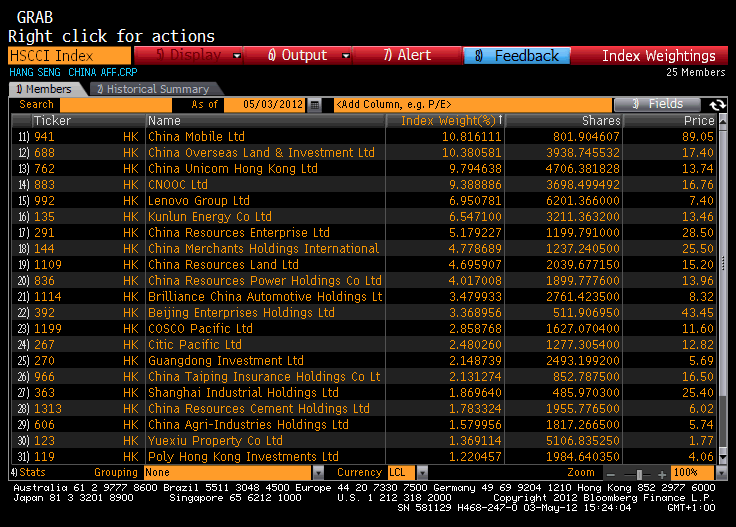
Task: Open the Feedback button
Action: pyautogui.click(x=517, y=56)
